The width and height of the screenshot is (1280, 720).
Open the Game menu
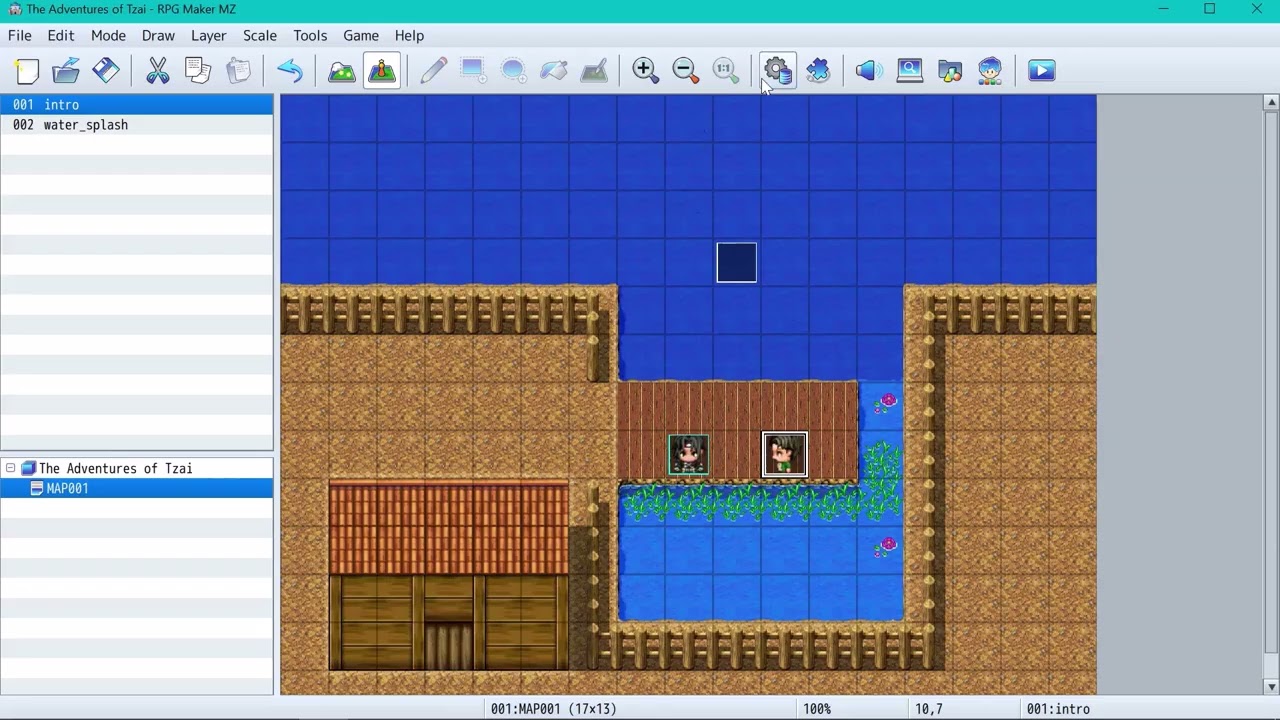pos(361,36)
